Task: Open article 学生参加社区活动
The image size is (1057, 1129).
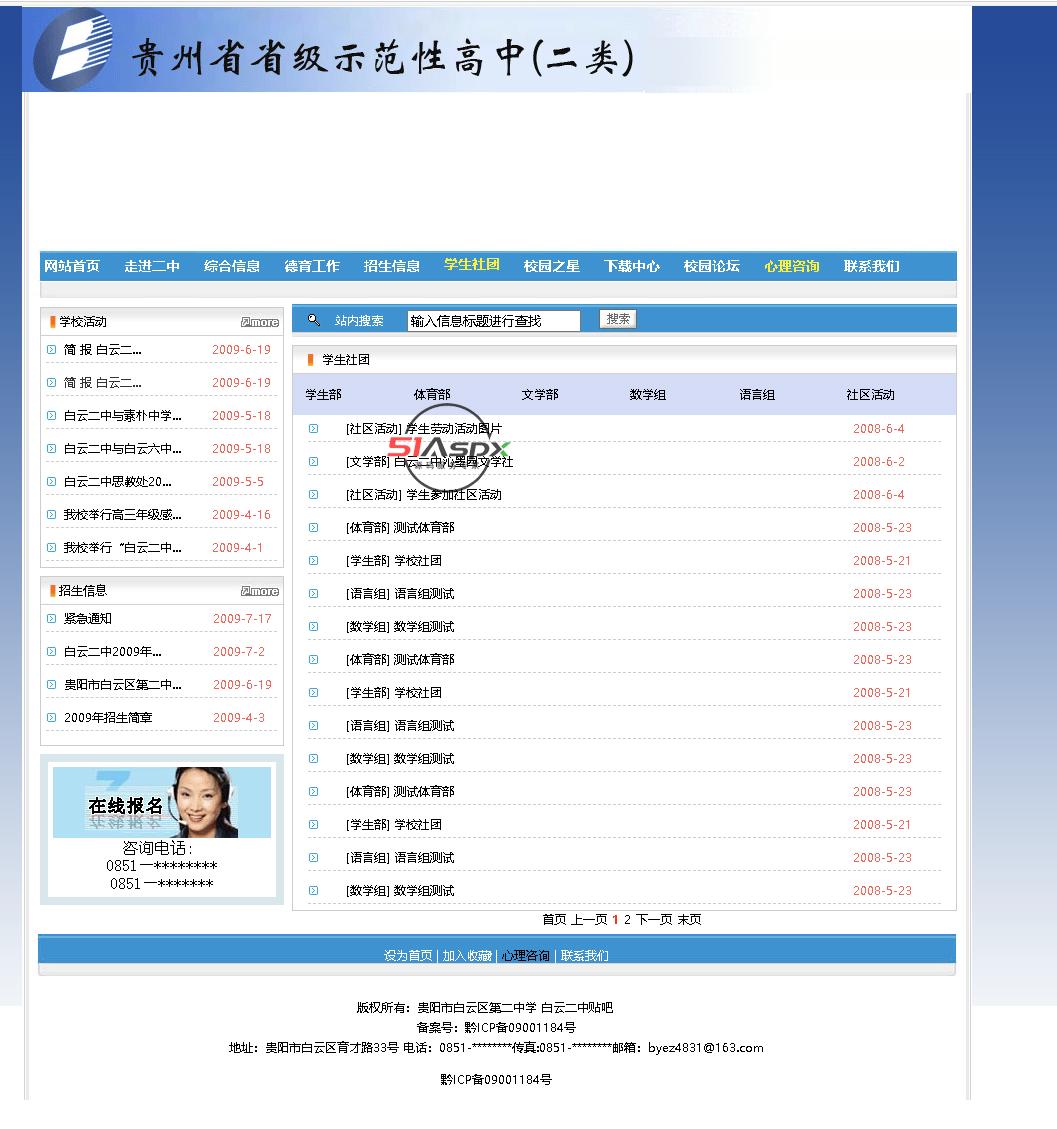Action: tap(454, 495)
